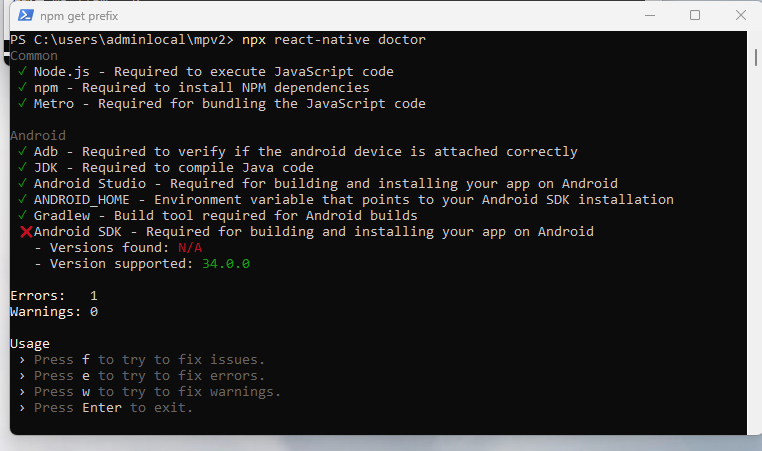Click the red X beside Android SDK
The image size is (762, 451).
[26, 232]
